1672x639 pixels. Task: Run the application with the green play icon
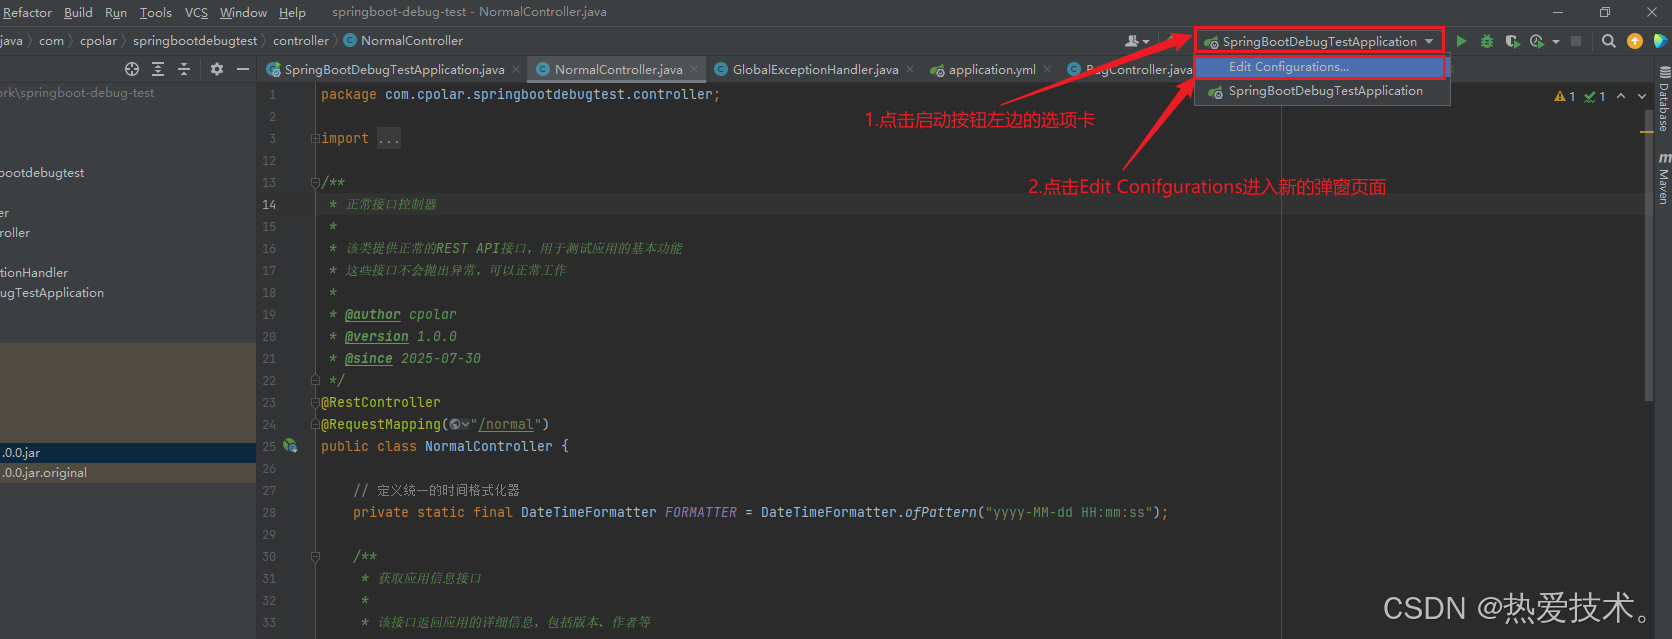coord(1461,41)
